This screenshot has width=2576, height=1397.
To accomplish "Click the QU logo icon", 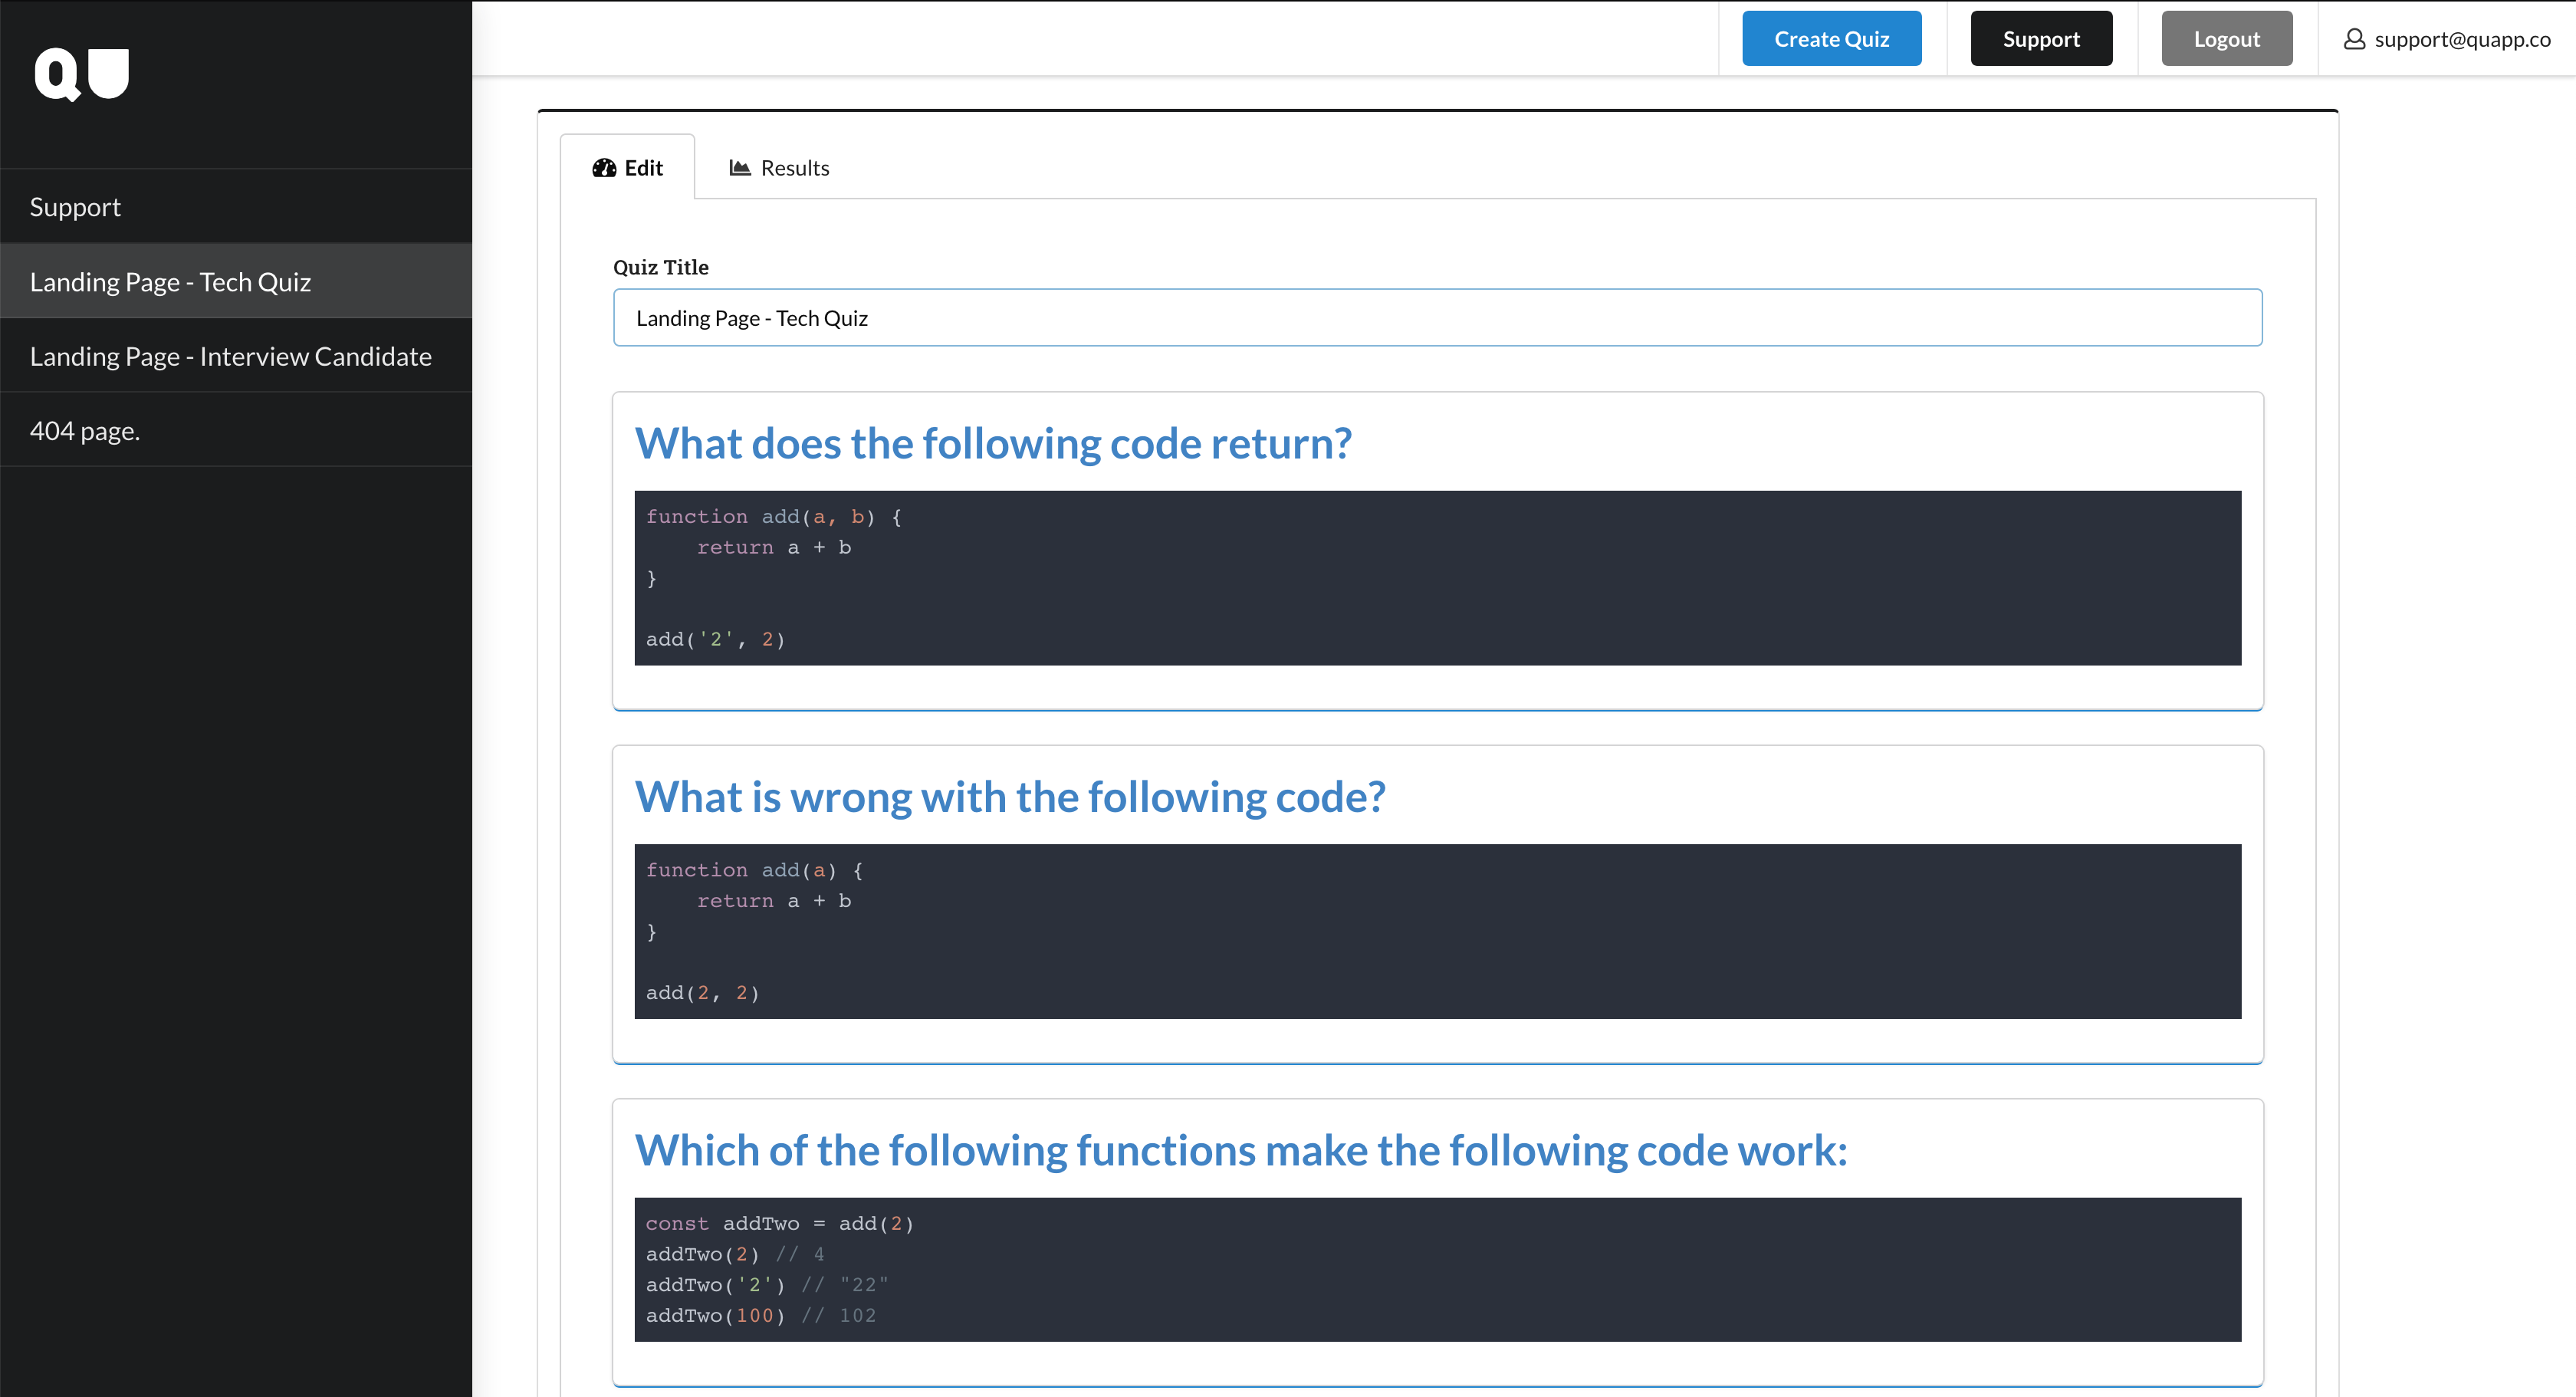I will 82,74.
